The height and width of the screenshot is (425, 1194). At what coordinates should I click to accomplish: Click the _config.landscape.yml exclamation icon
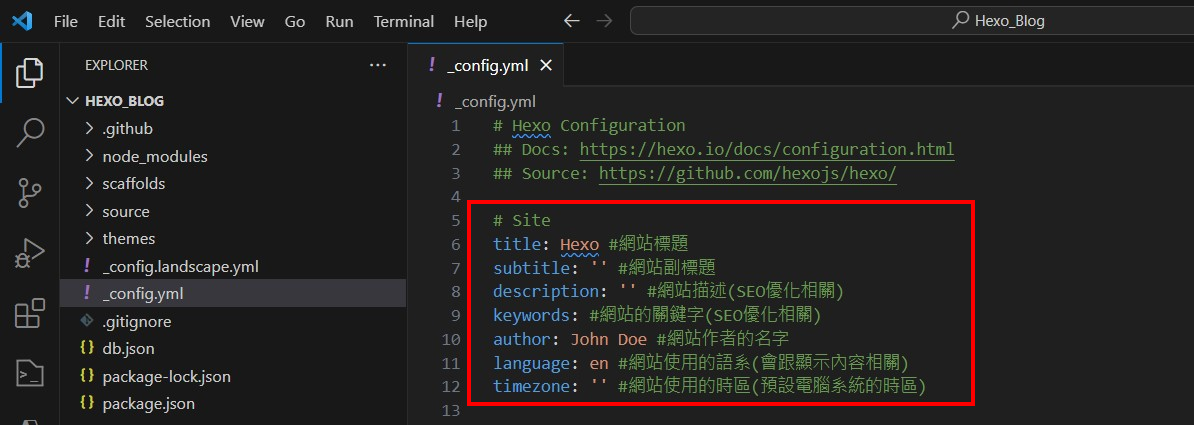coord(88,266)
